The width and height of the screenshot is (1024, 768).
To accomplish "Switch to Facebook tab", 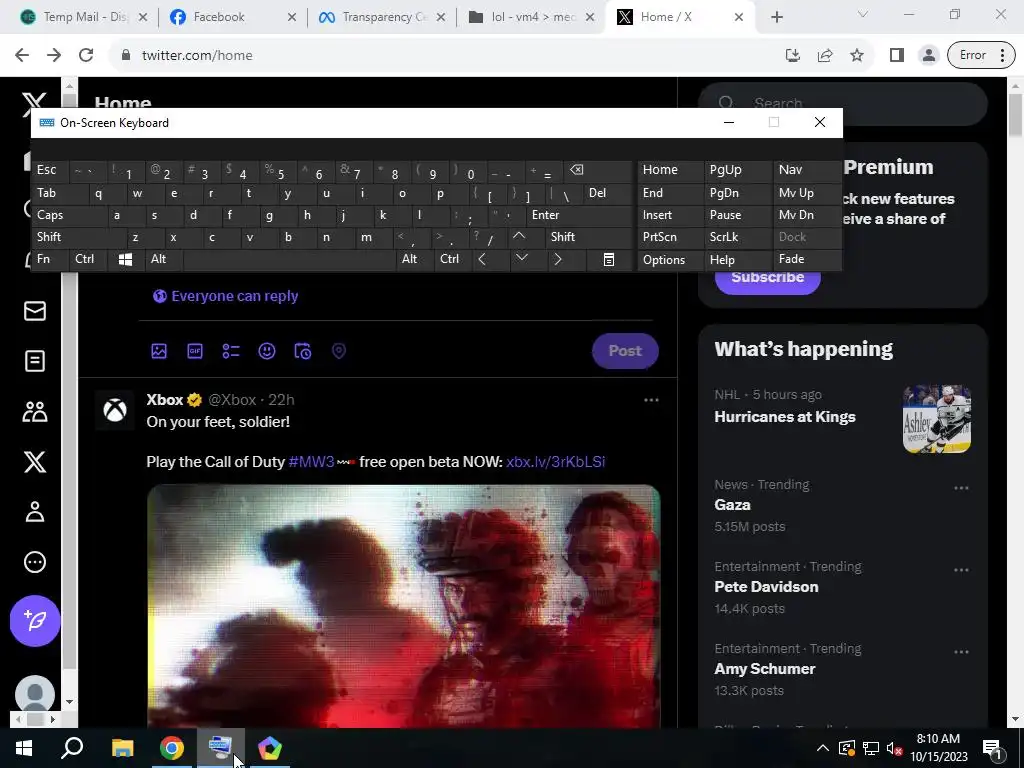I will click(x=232, y=17).
